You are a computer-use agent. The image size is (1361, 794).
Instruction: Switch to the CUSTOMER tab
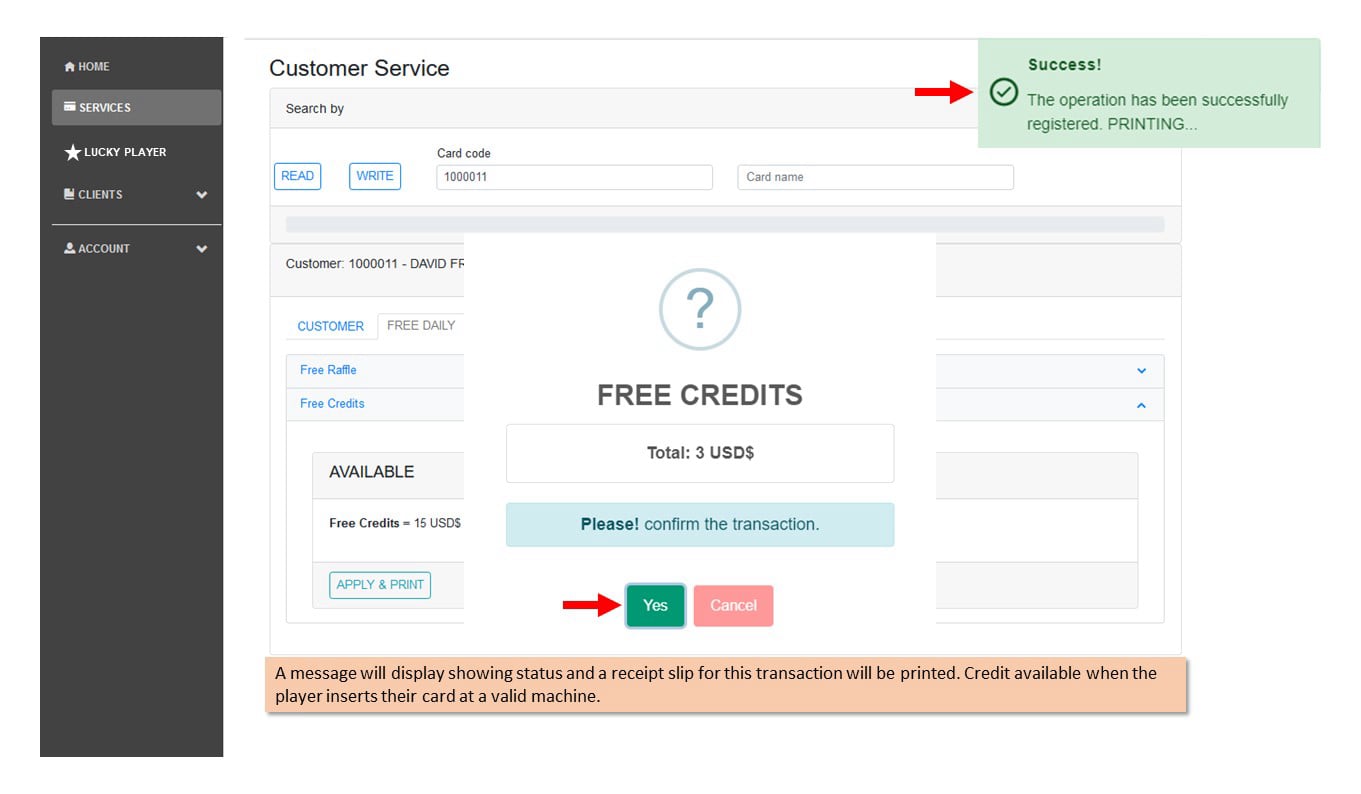pos(330,326)
